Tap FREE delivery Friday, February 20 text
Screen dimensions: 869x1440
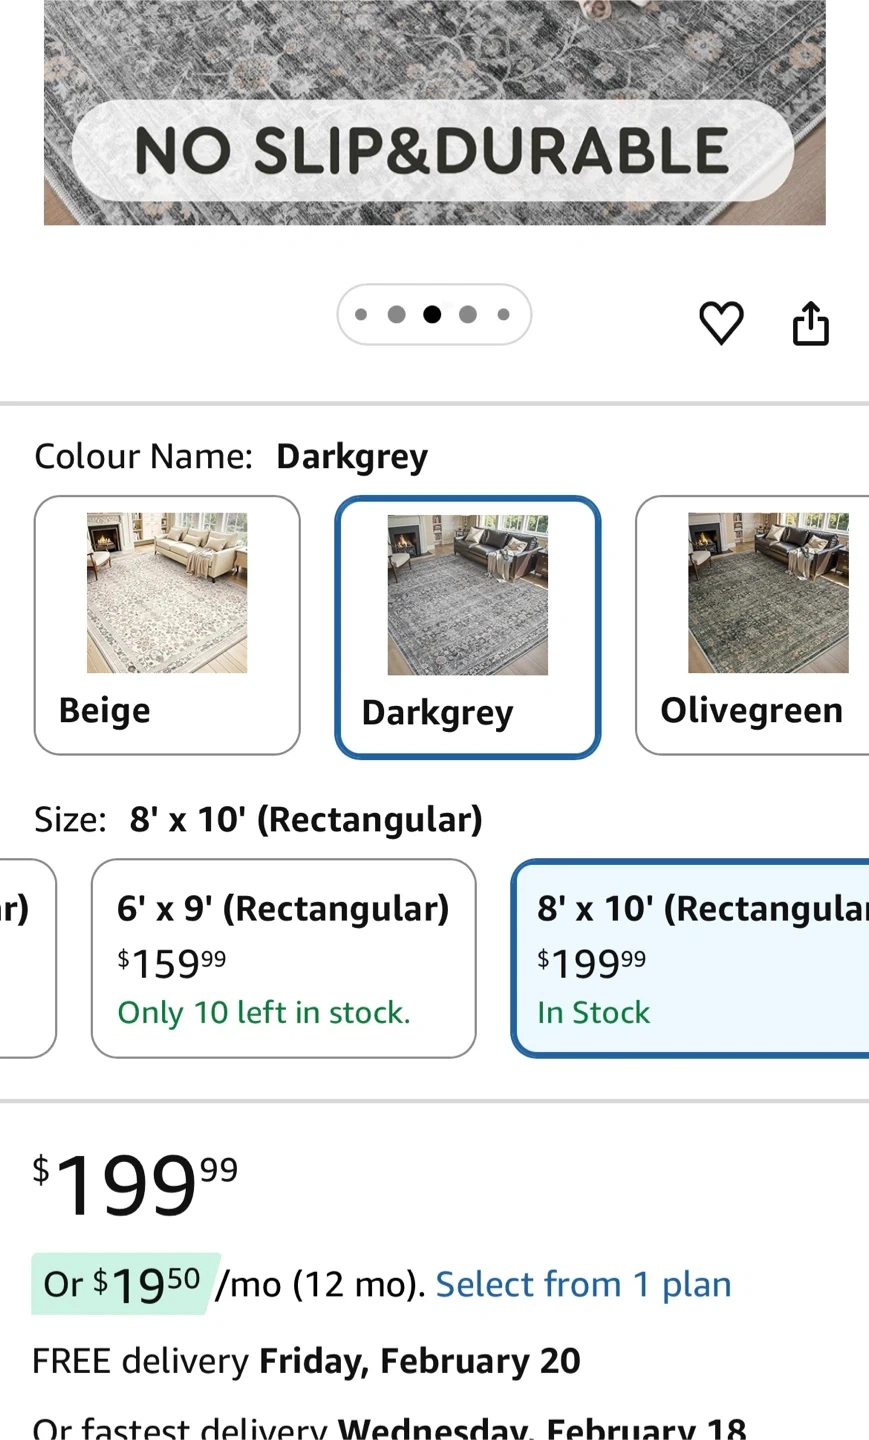click(x=306, y=1361)
